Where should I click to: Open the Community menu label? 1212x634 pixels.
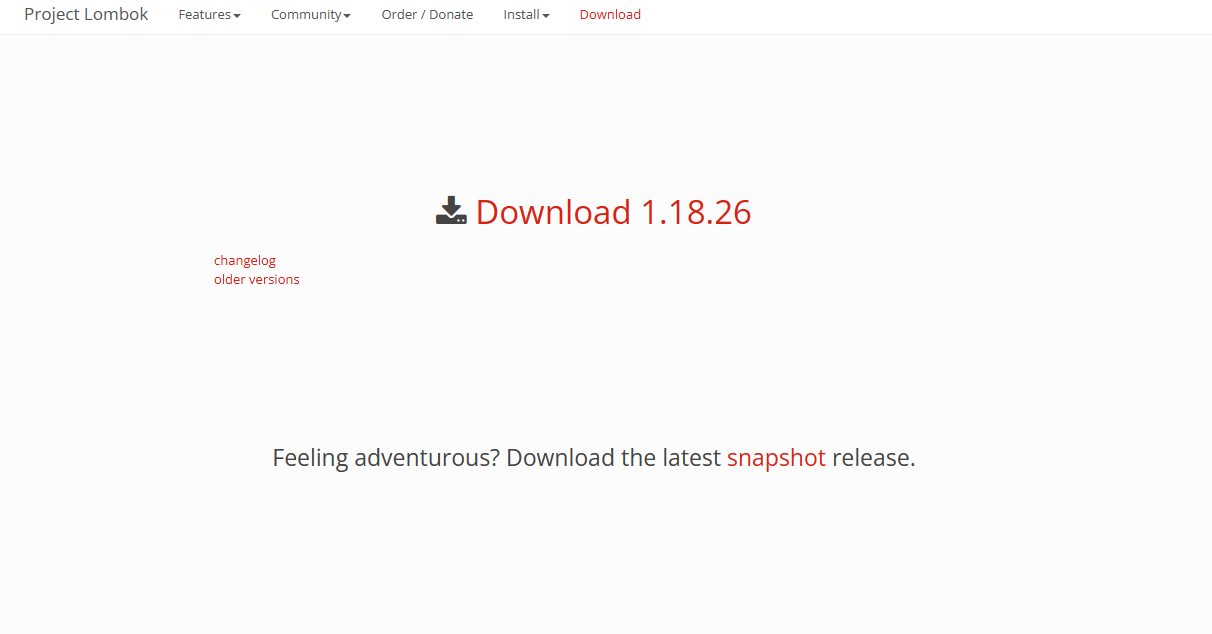point(307,15)
